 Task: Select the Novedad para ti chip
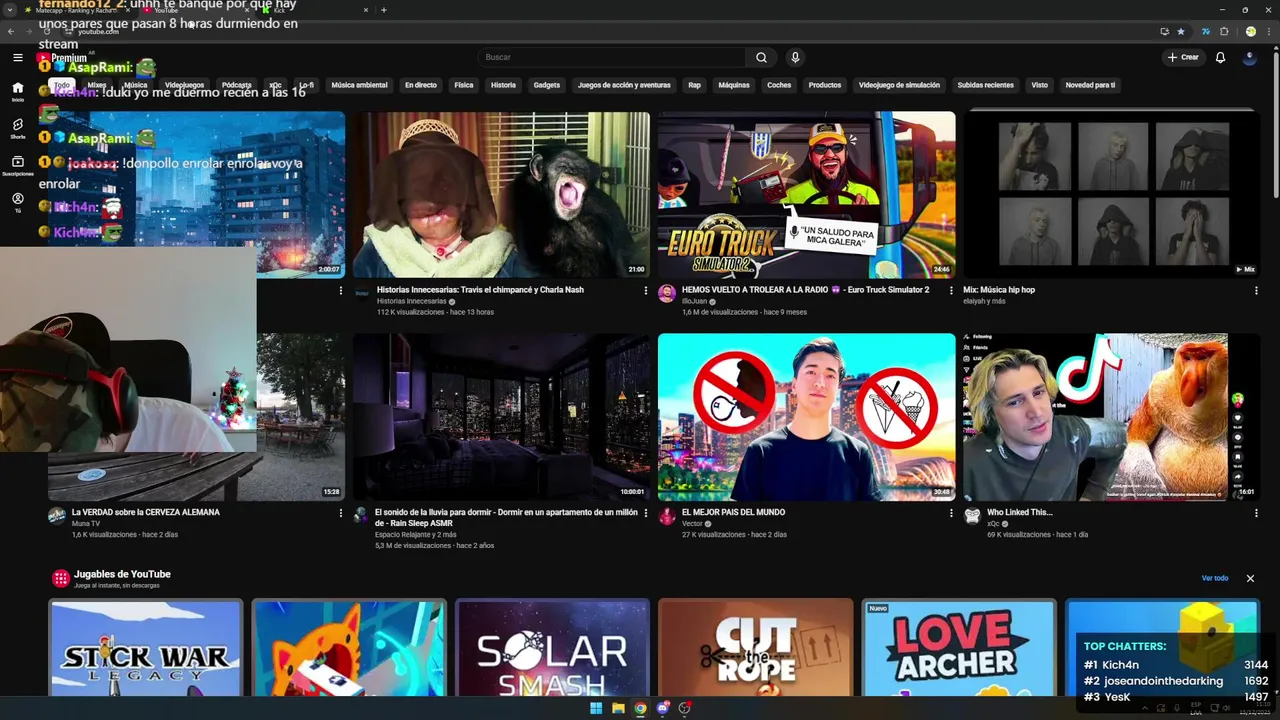[1090, 85]
